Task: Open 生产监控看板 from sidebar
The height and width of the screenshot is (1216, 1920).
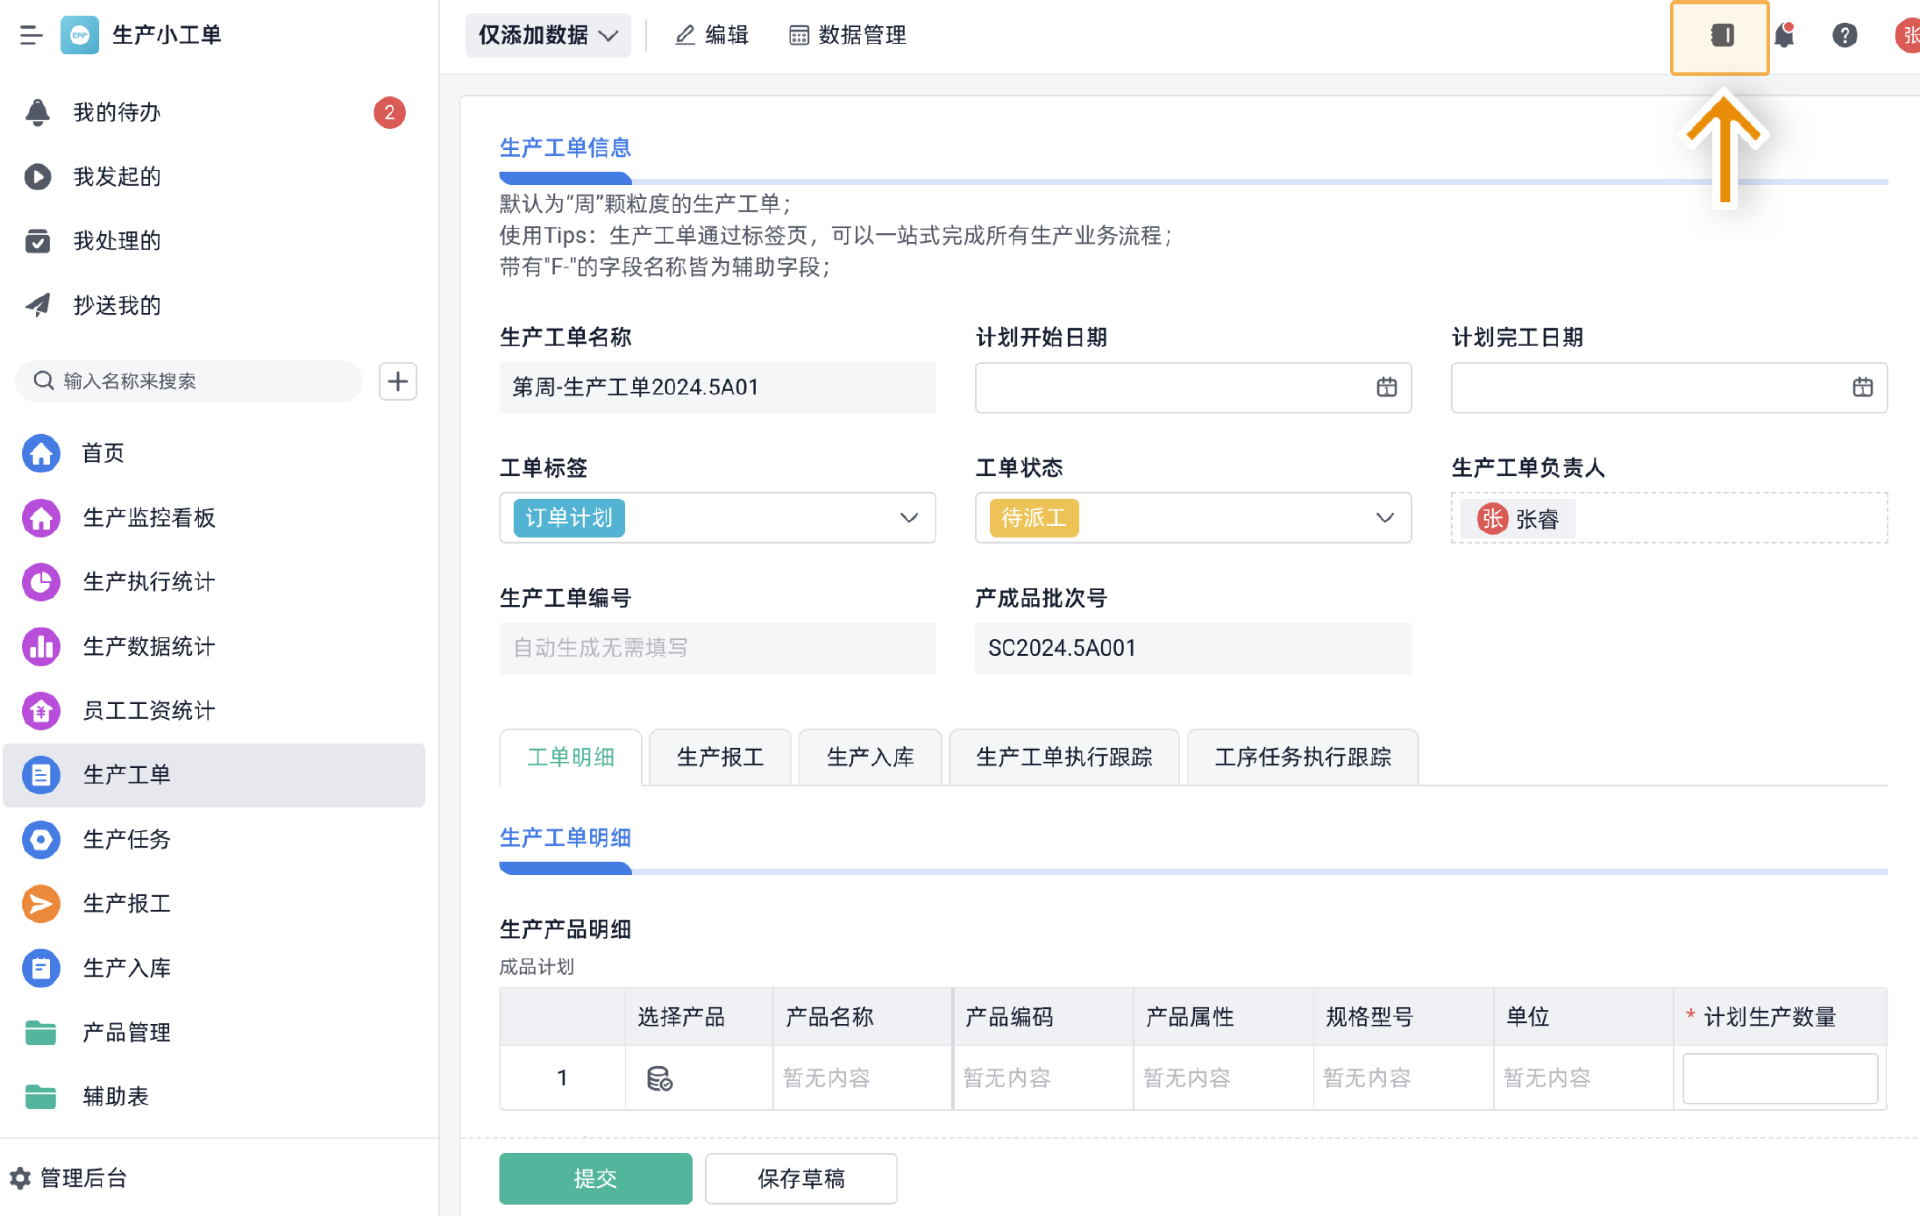Action: (x=148, y=517)
